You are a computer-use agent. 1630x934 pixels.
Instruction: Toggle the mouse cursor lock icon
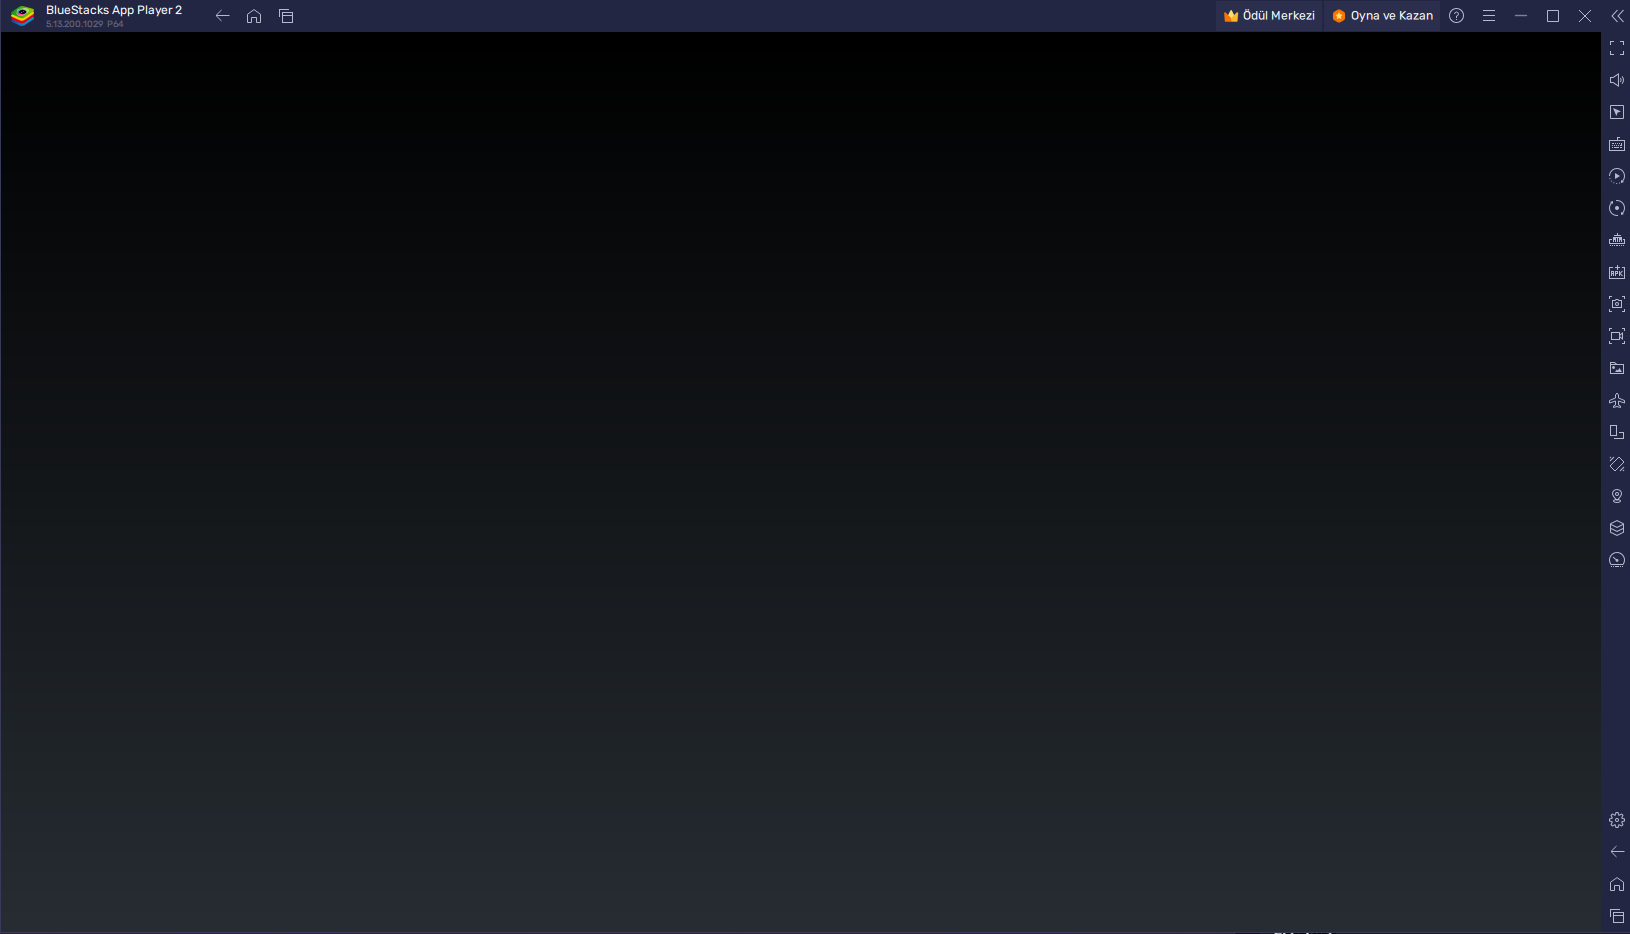[1617, 112]
